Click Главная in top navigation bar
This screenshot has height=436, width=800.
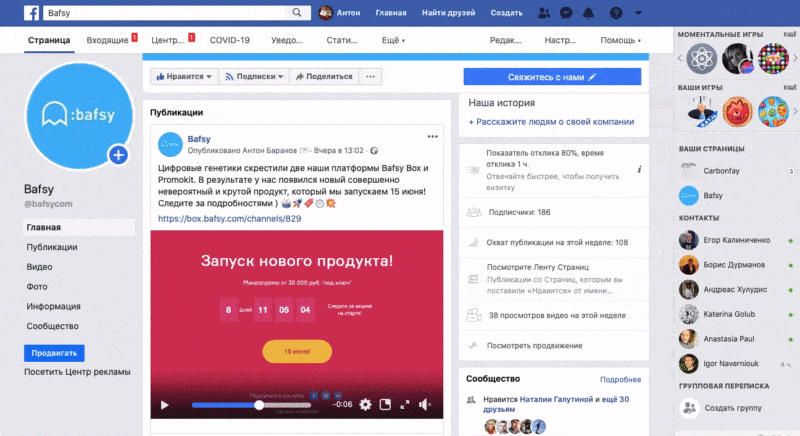391,13
